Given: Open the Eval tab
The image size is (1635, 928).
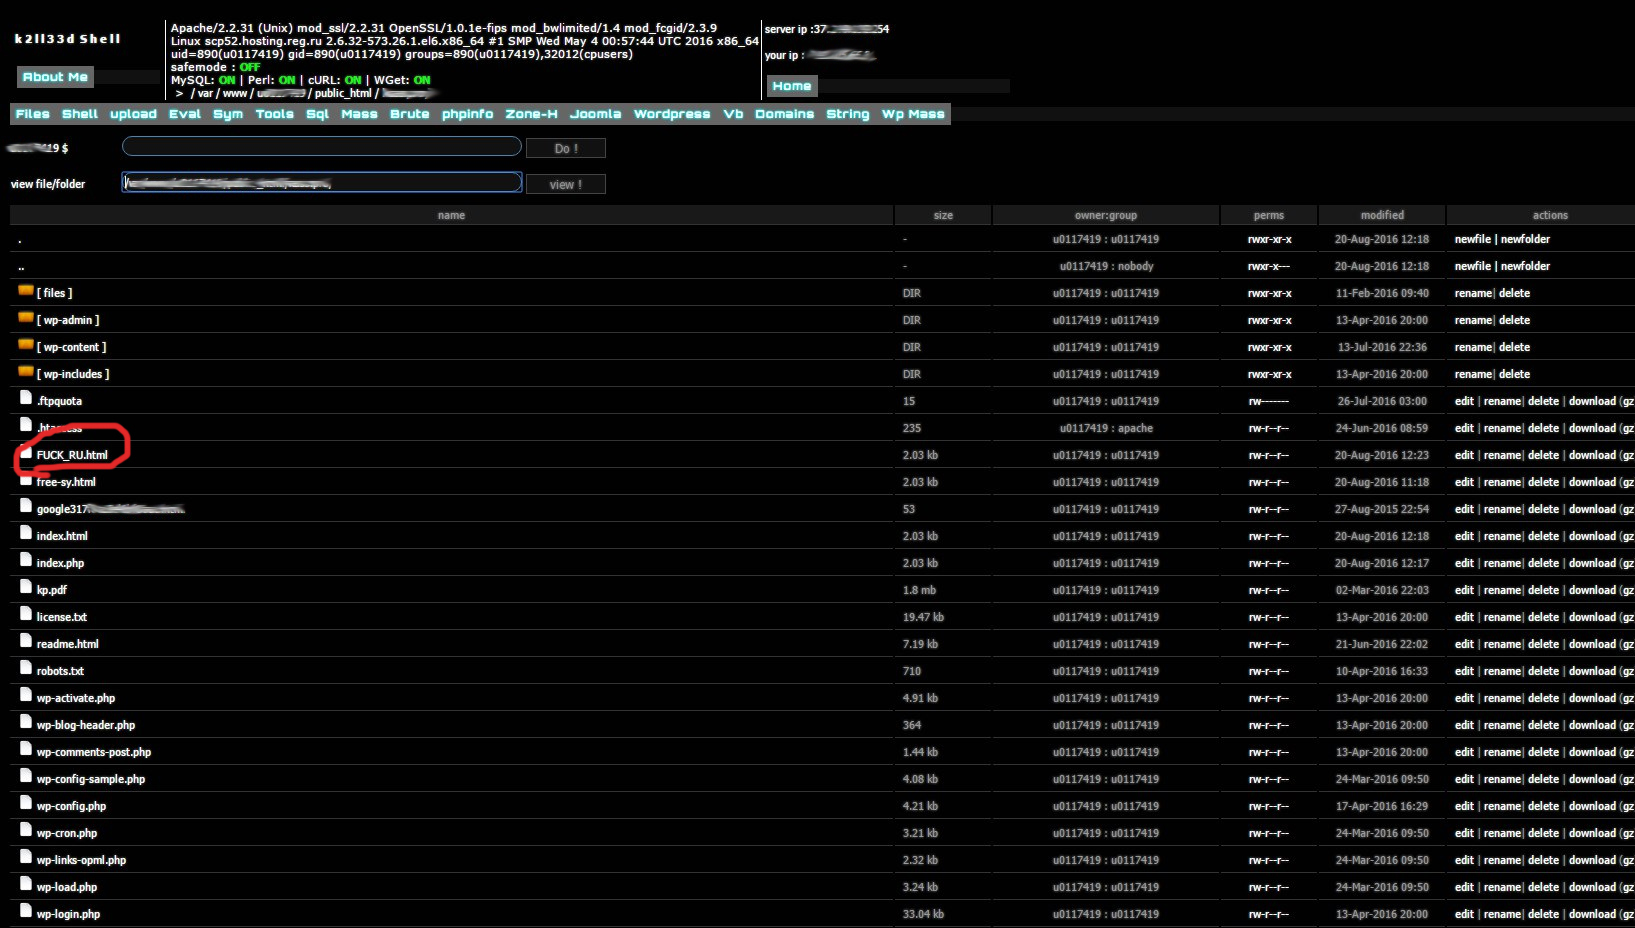Looking at the screenshot, I should pyautogui.click(x=185, y=114).
